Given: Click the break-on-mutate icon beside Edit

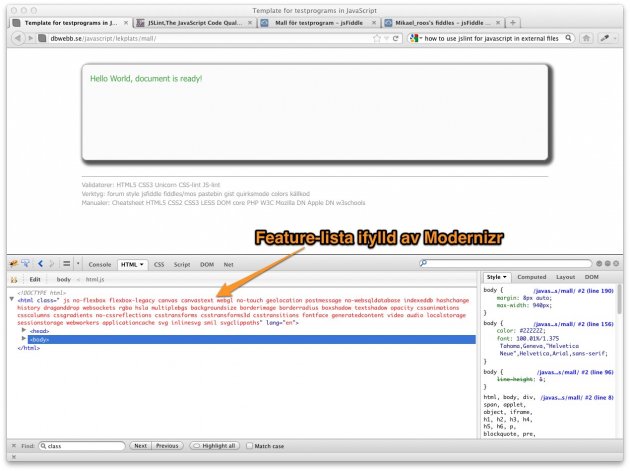Looking at the screenshot, I should pos(14,279).
